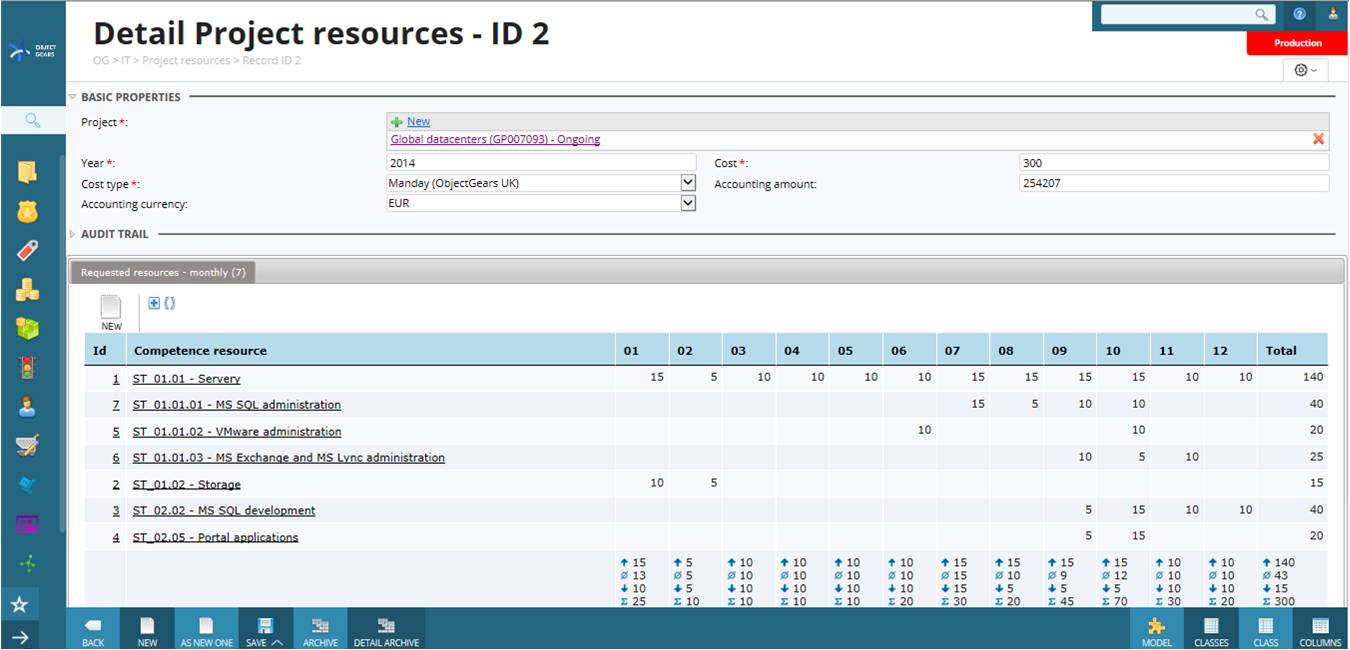Click the Accounting amount field
1350x650 pixels.
tap(1174, 183)
